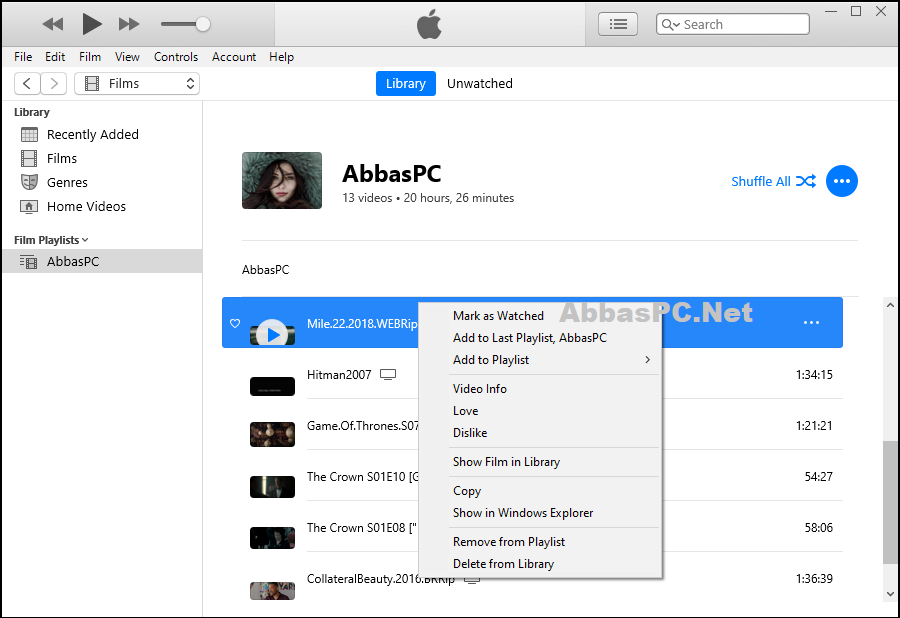Open the ellipsis on Mile.22 row
Image resolution: width=900 pixels, height=618 pixels.
pos(811,322)
